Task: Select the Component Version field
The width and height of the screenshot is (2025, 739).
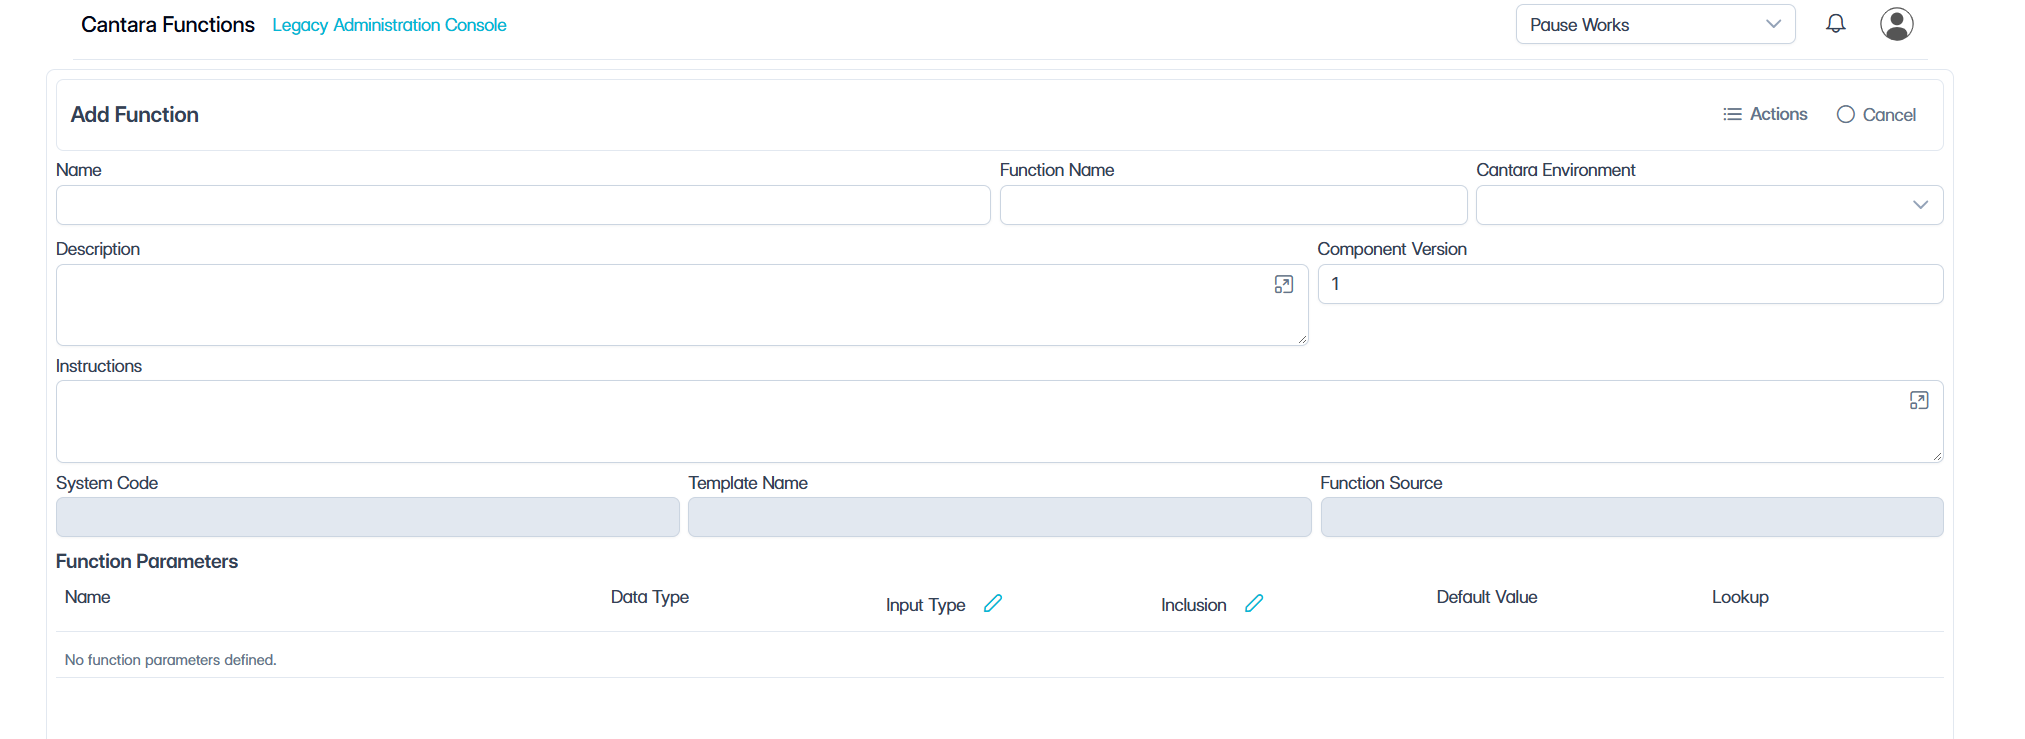Action: click(1630, 284)
